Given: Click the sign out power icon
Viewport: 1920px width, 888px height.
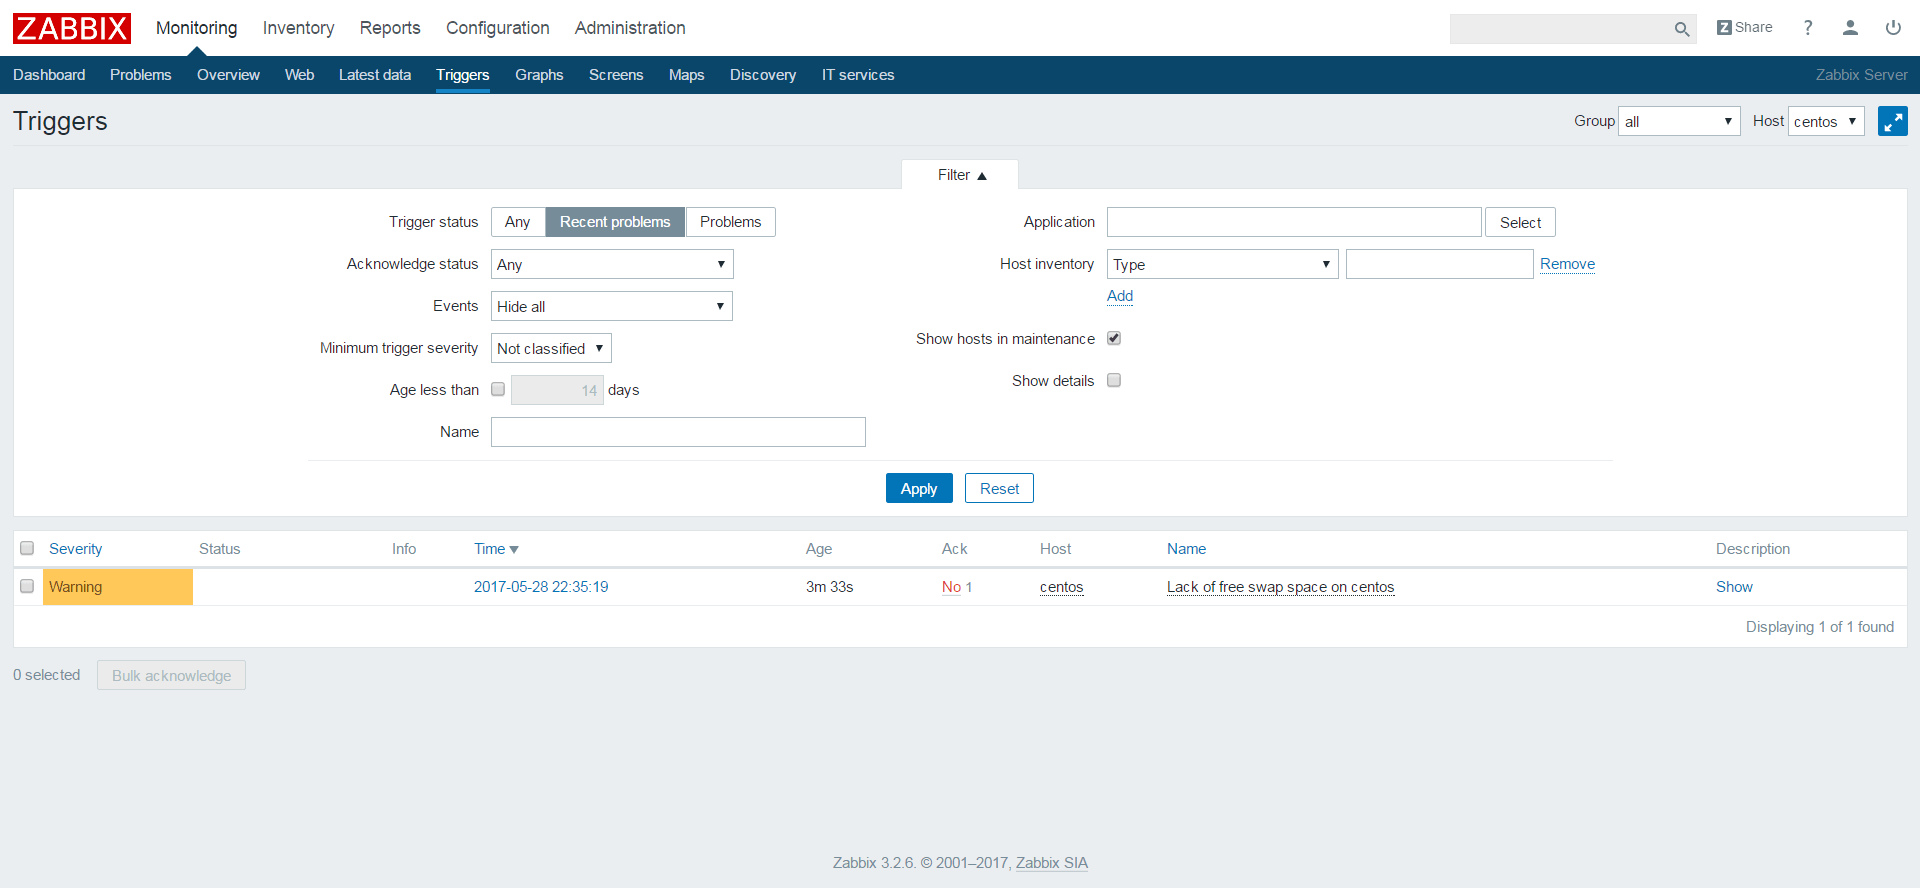Looking at the screenshot, I should (x=1893, y=28).
